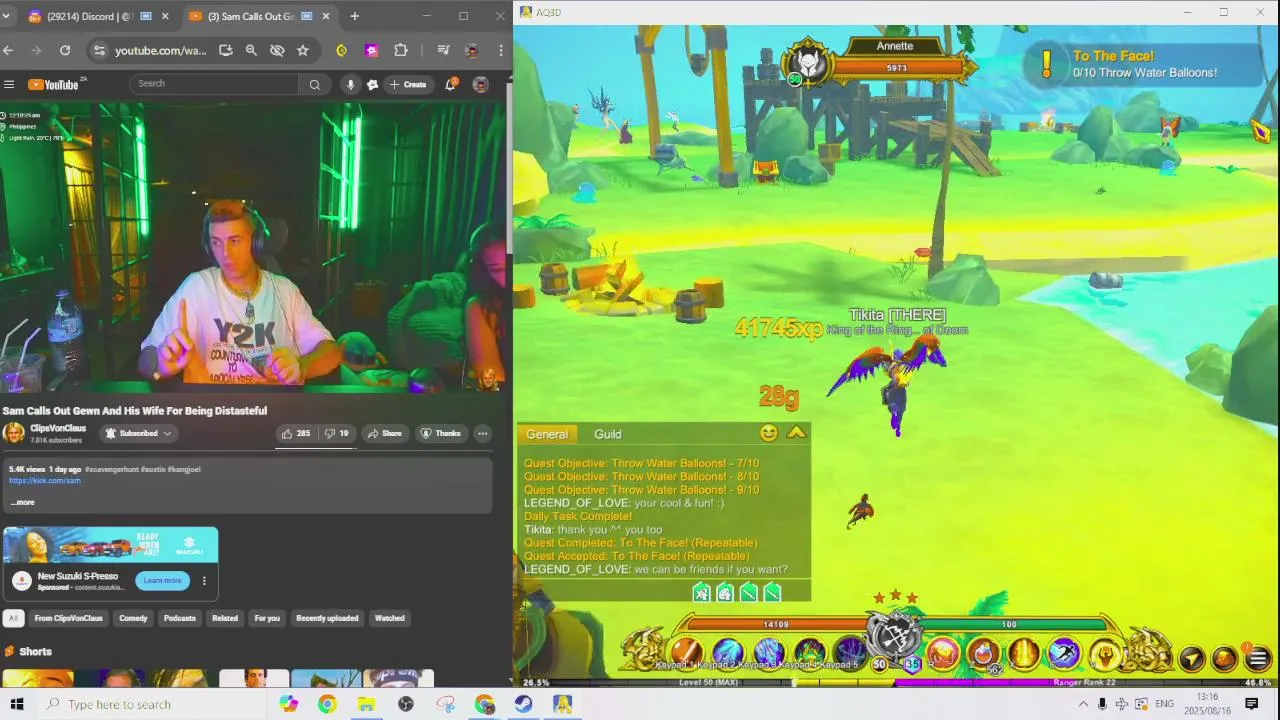Click the quest tracker exclamation mark icon
The width and height of the screenshot is (1280, 720).
point(1047,64)
